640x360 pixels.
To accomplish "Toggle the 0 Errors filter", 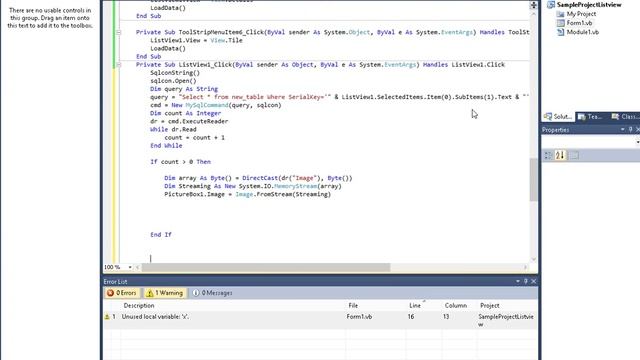I will pyautogui.click(x=122, y=293).
